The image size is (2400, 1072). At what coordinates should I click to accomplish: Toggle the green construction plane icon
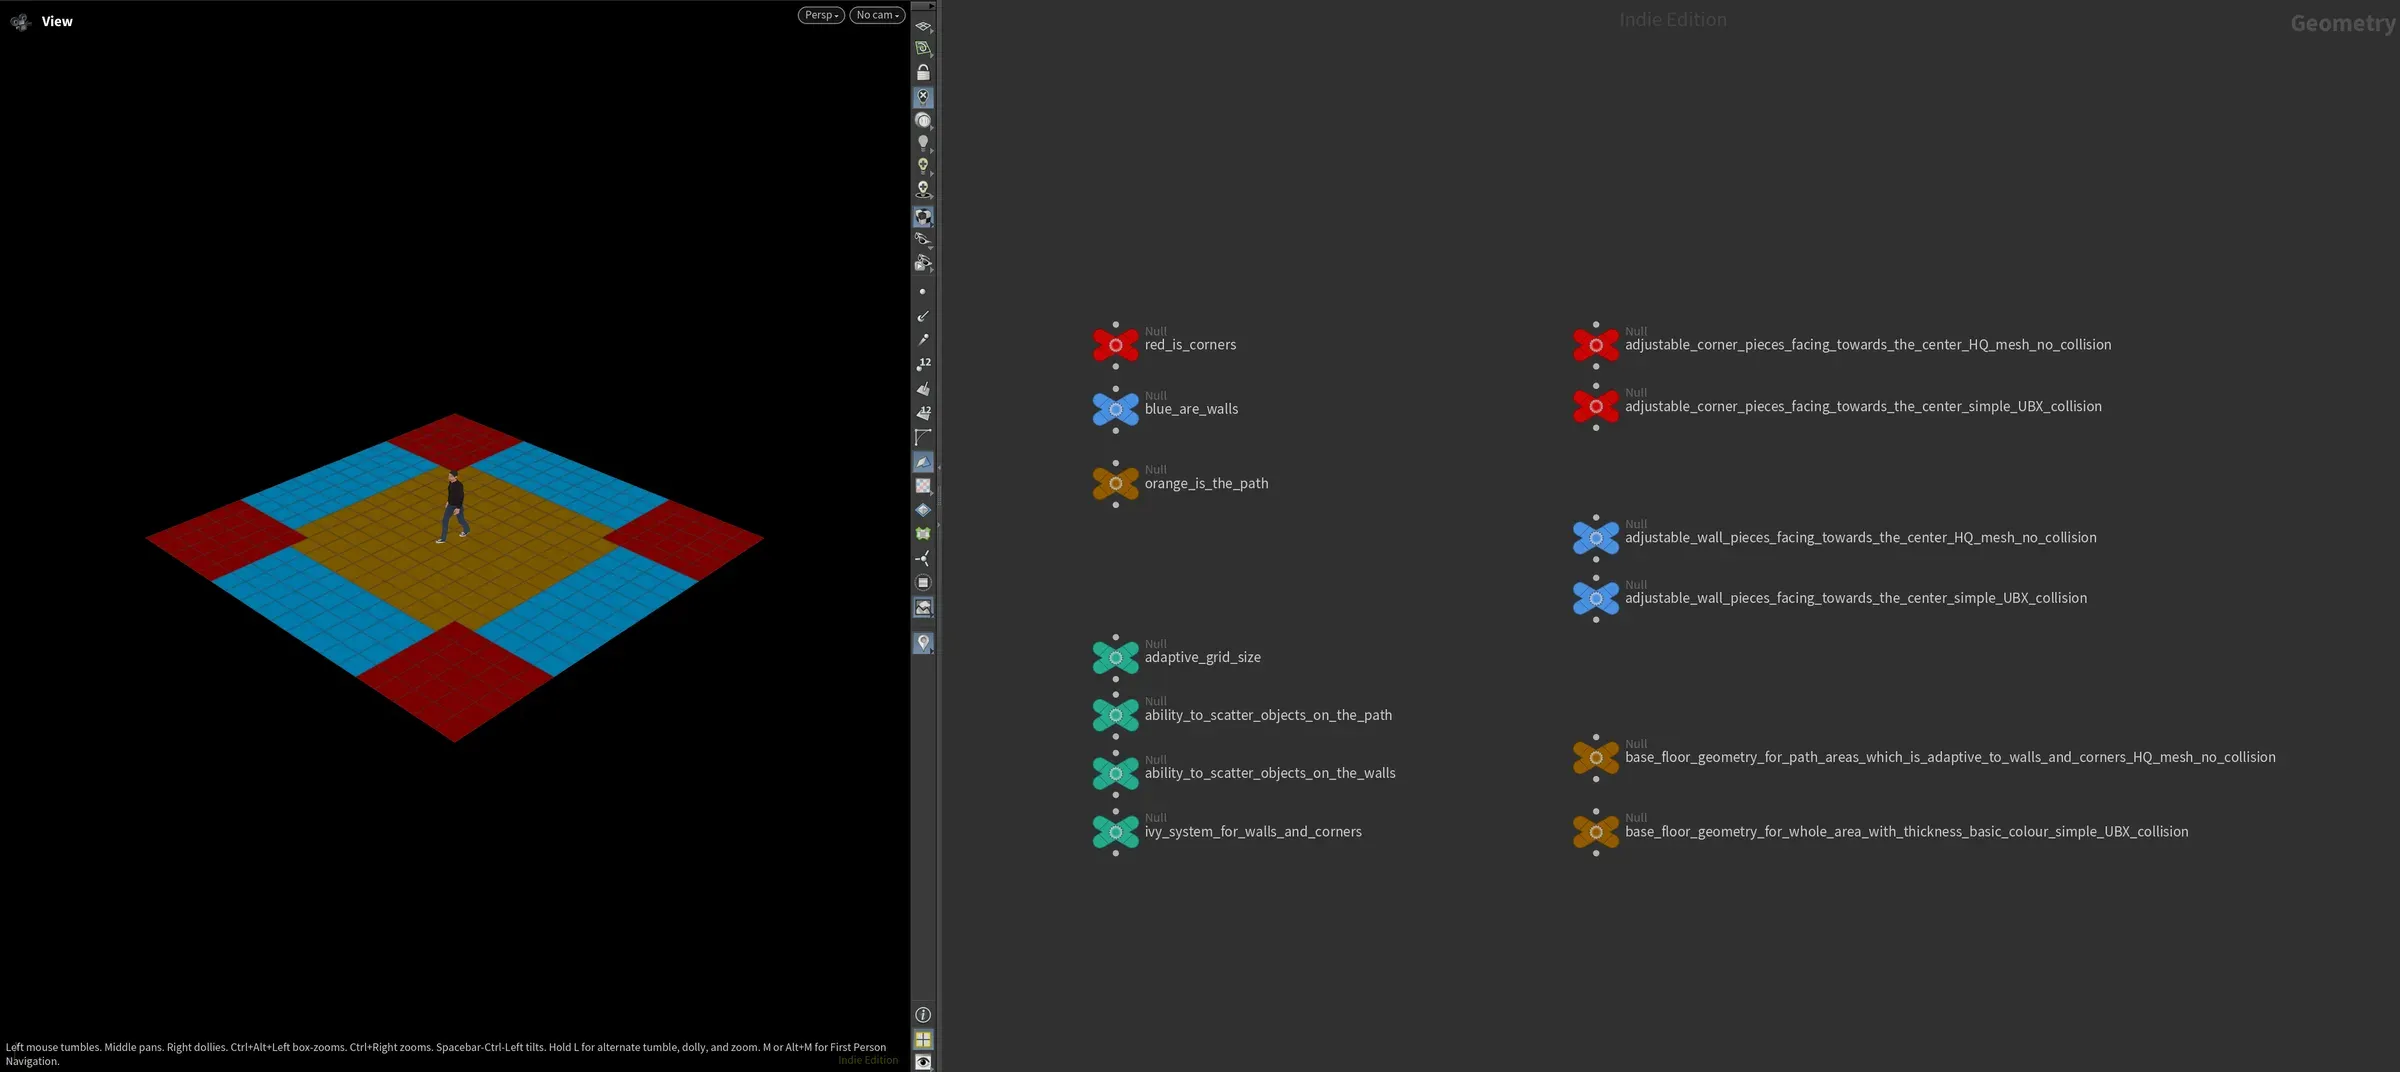click(x=923, y=48)
